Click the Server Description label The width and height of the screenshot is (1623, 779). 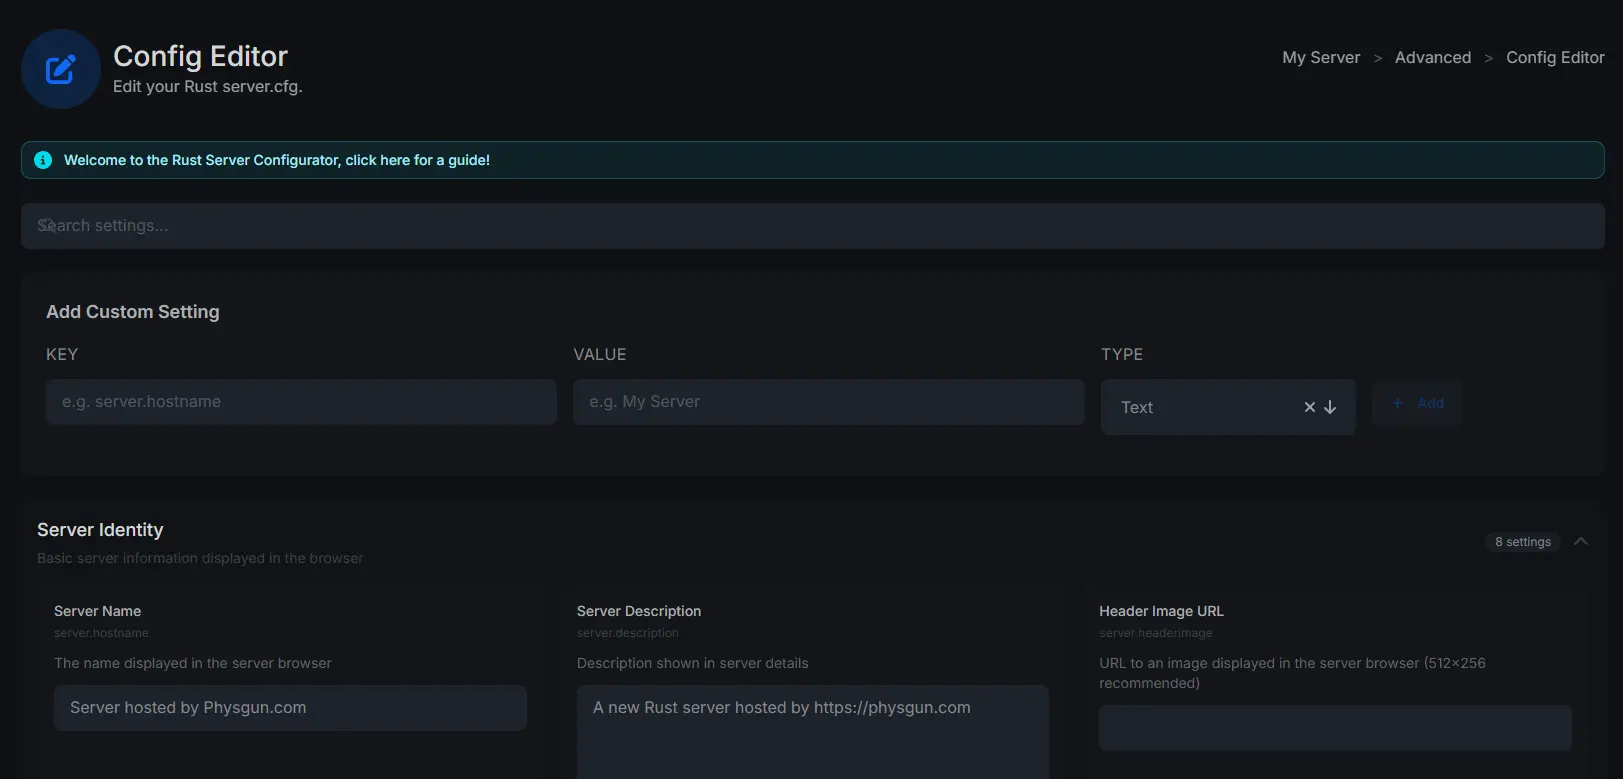coord(639,611)
